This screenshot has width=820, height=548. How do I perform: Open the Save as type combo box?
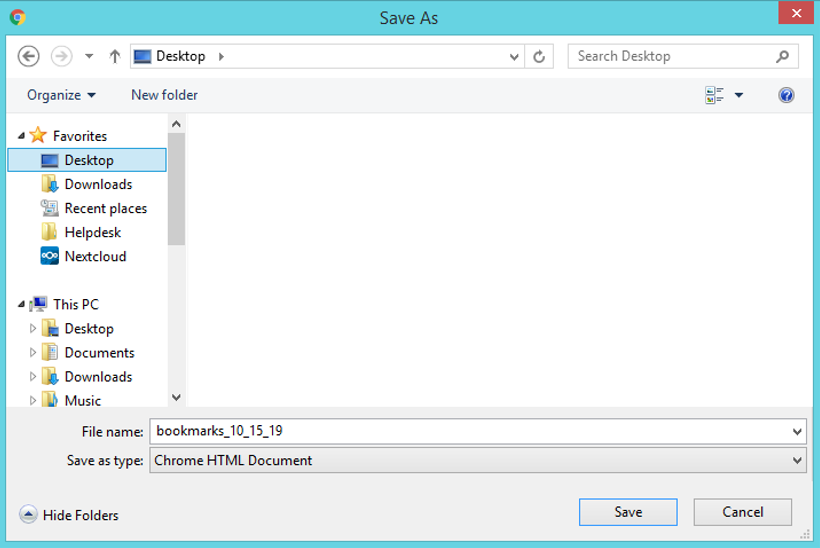pyautogui.click(x=478, y=460)
